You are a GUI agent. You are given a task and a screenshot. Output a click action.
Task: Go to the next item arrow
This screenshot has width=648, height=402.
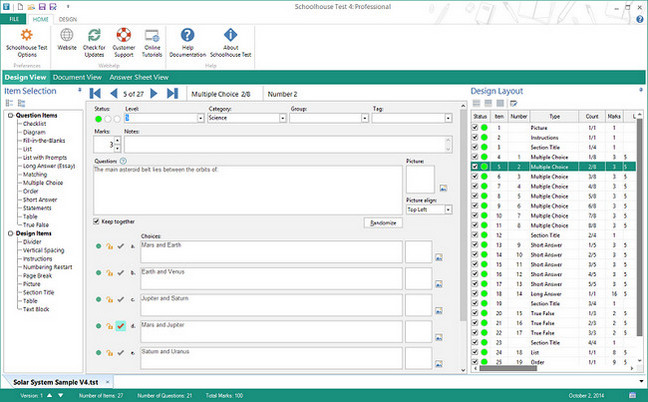[x=155, y=94]
